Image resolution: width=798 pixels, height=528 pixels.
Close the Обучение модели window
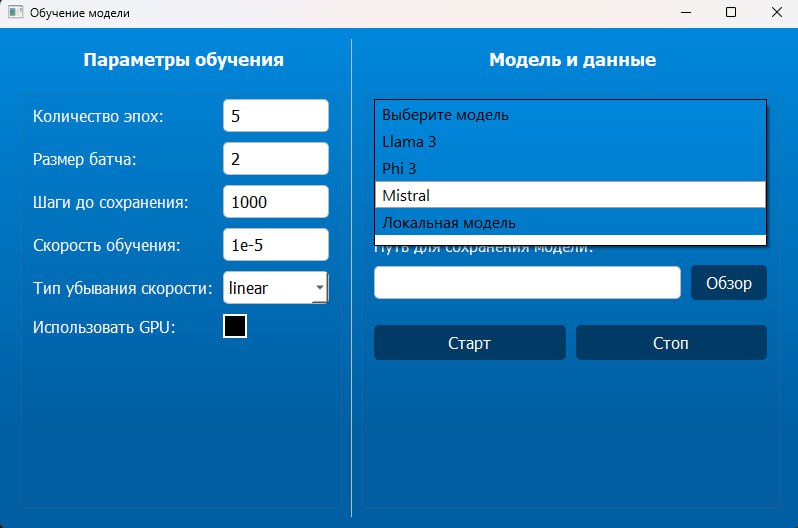pos(776,13)
